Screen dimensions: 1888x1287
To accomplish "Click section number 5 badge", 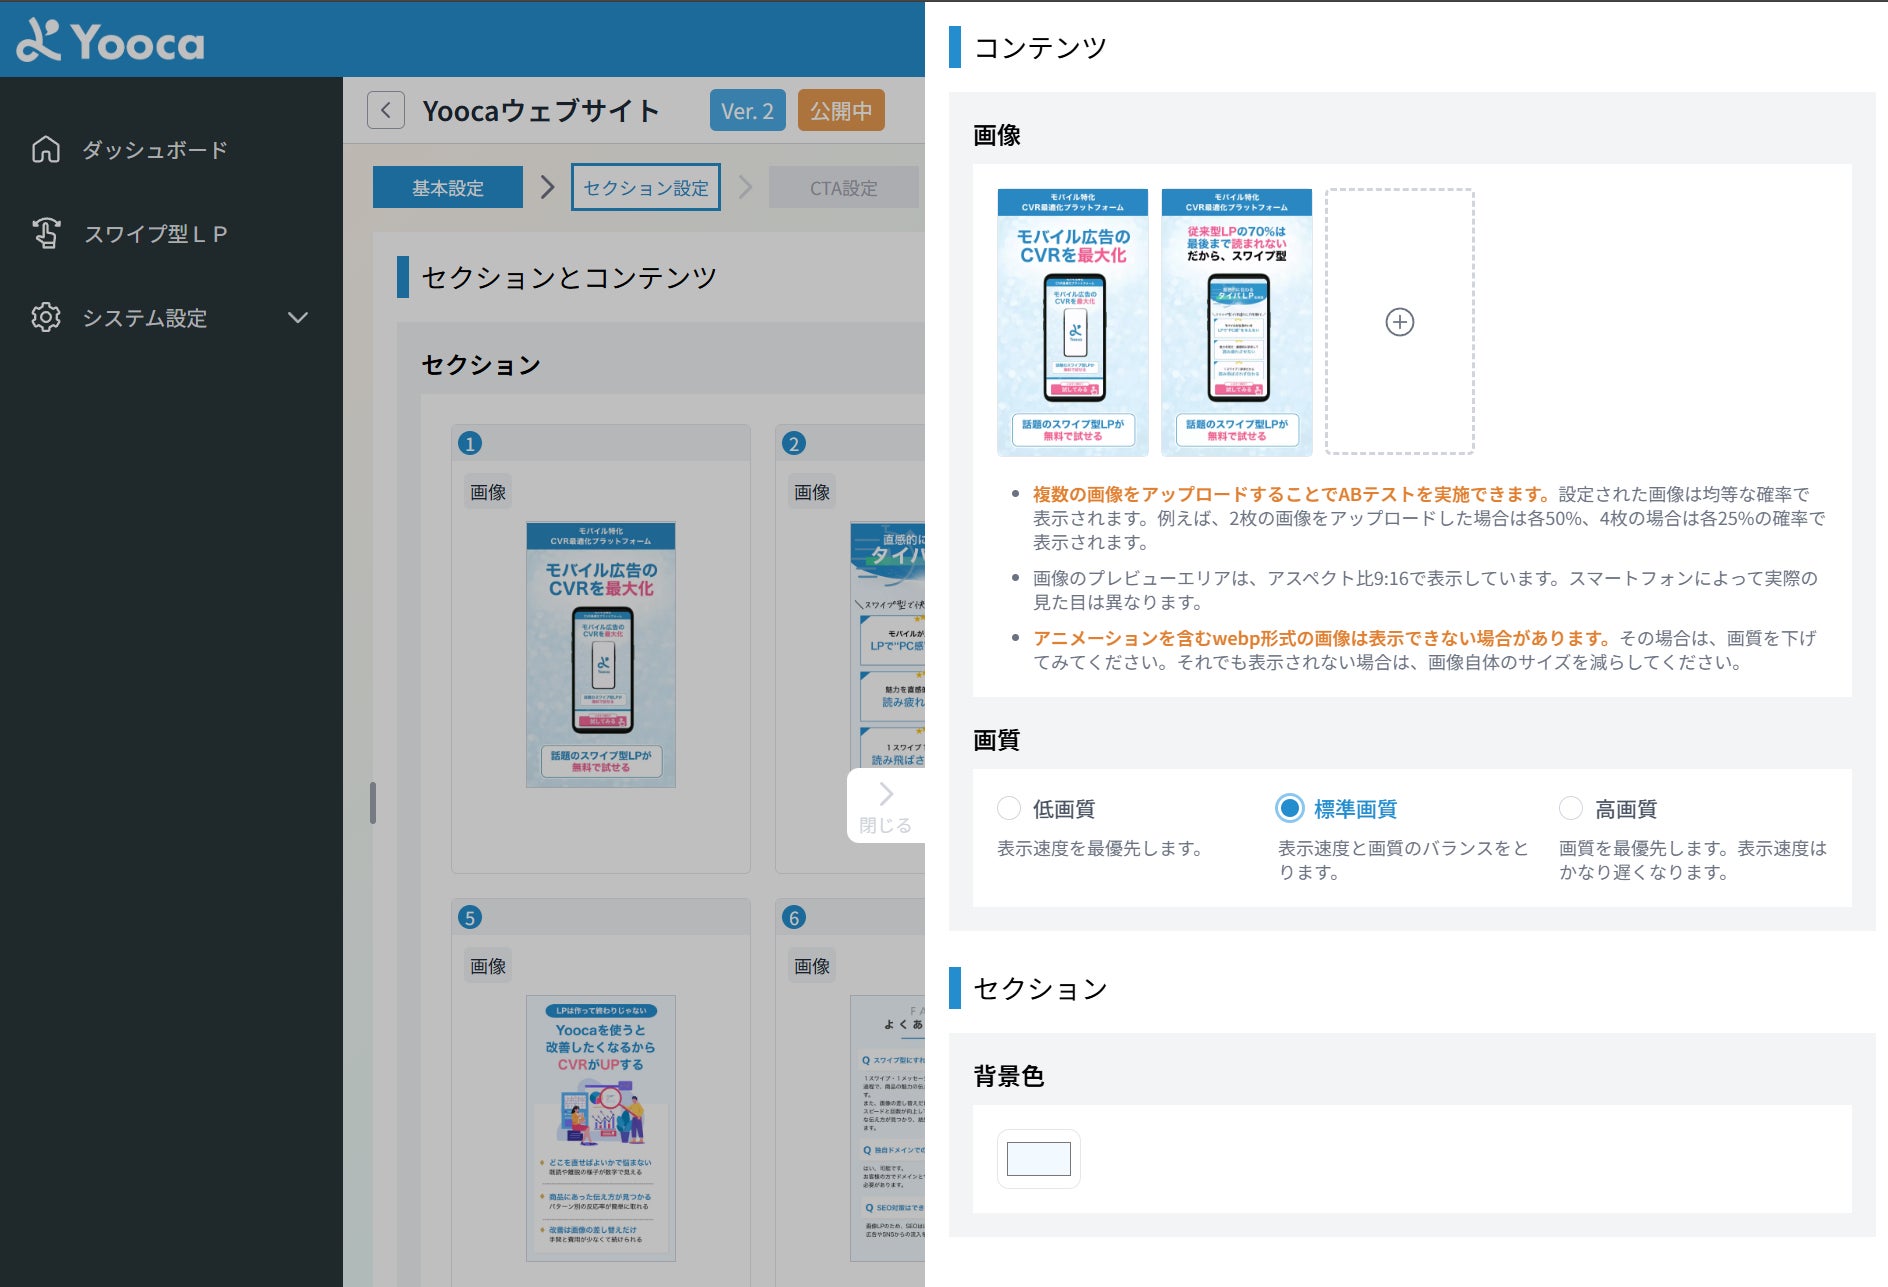I will point(470,917).
